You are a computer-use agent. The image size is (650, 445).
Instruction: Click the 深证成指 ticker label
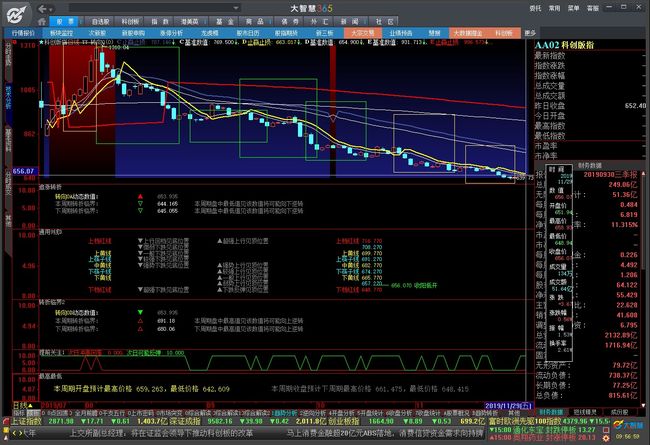(185, 421)
